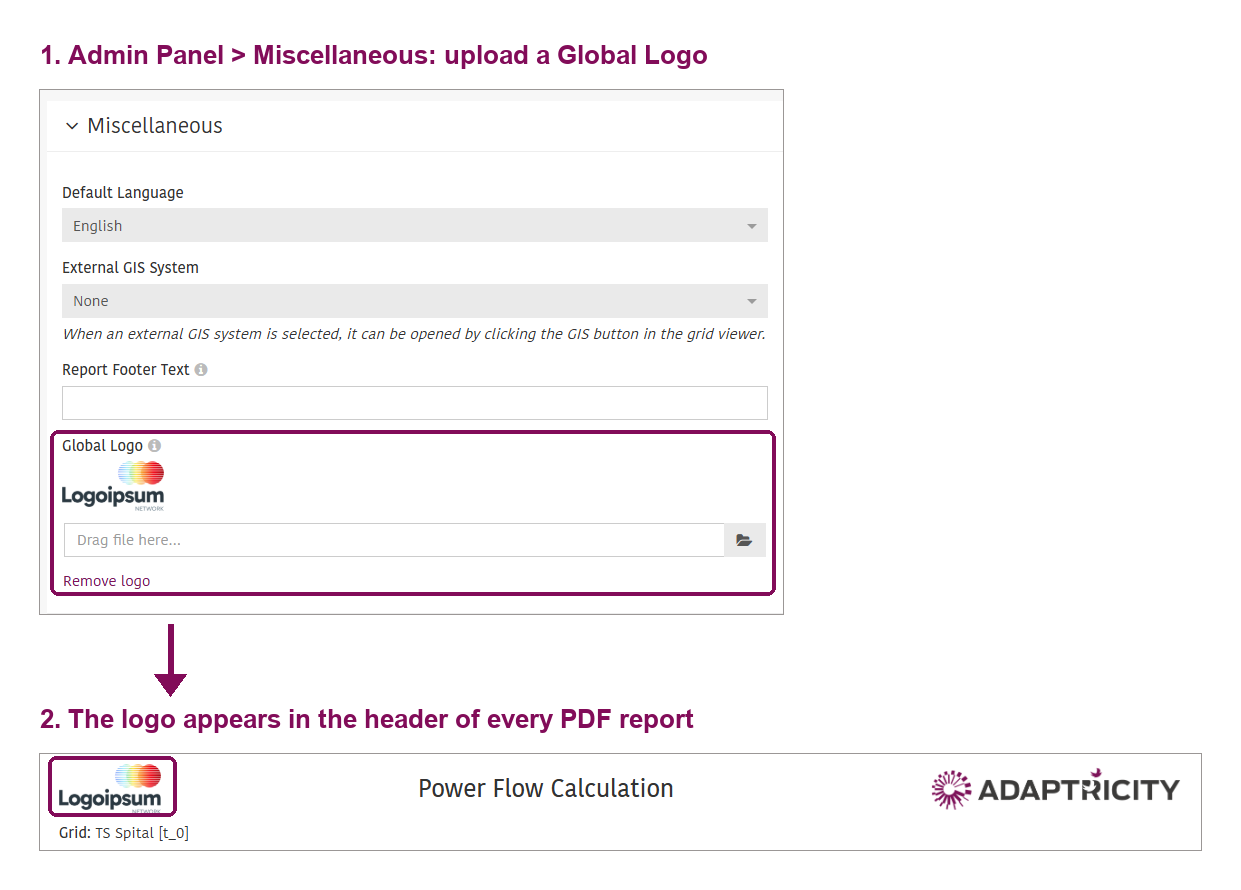Click the Default Language label
This screenshot has width=1241, height=890.
(x=123, y=193)
